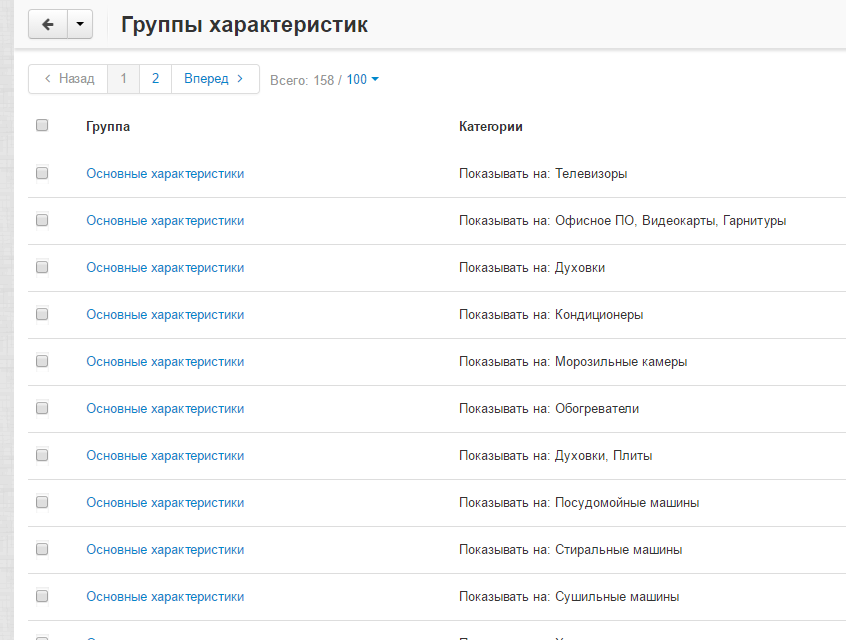Select the Кондиционеры row checkbox
The width and height of the screenshot is (846, 640).
[42, 314]
